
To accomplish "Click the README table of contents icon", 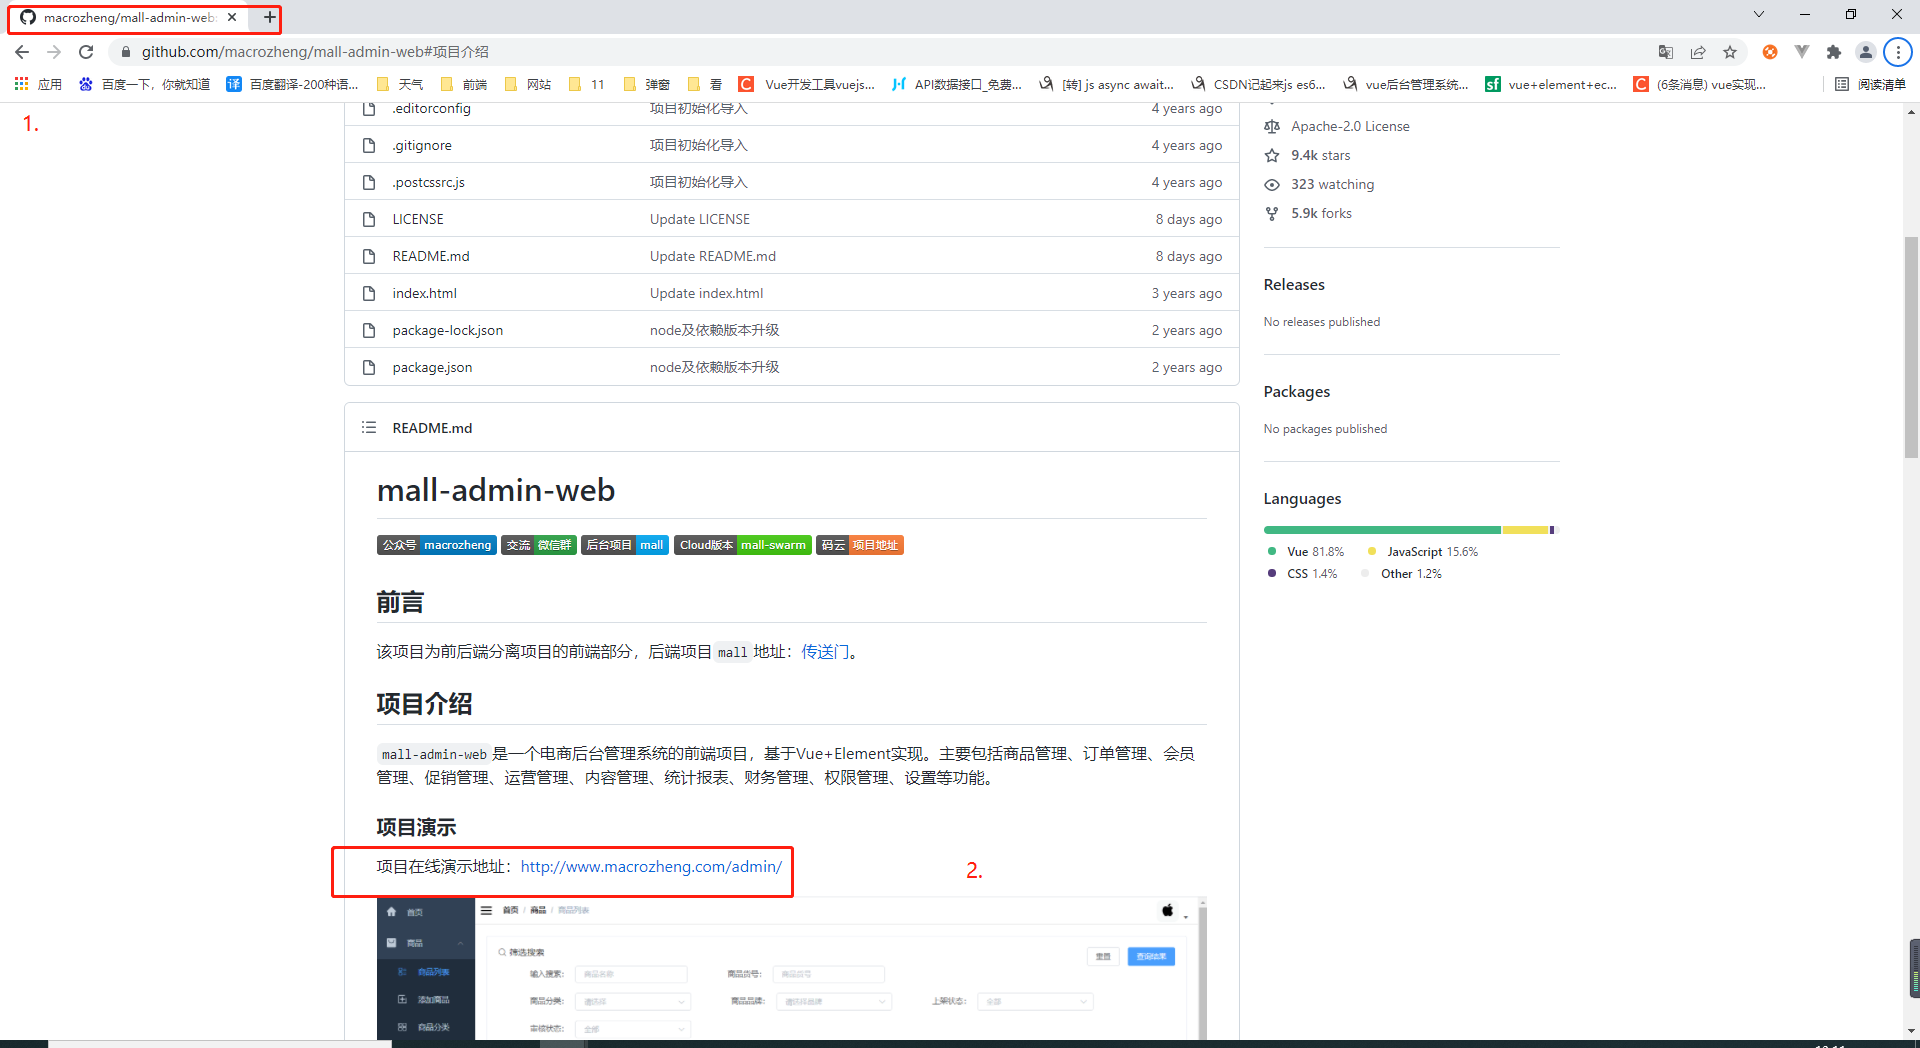I will (368, 427).
